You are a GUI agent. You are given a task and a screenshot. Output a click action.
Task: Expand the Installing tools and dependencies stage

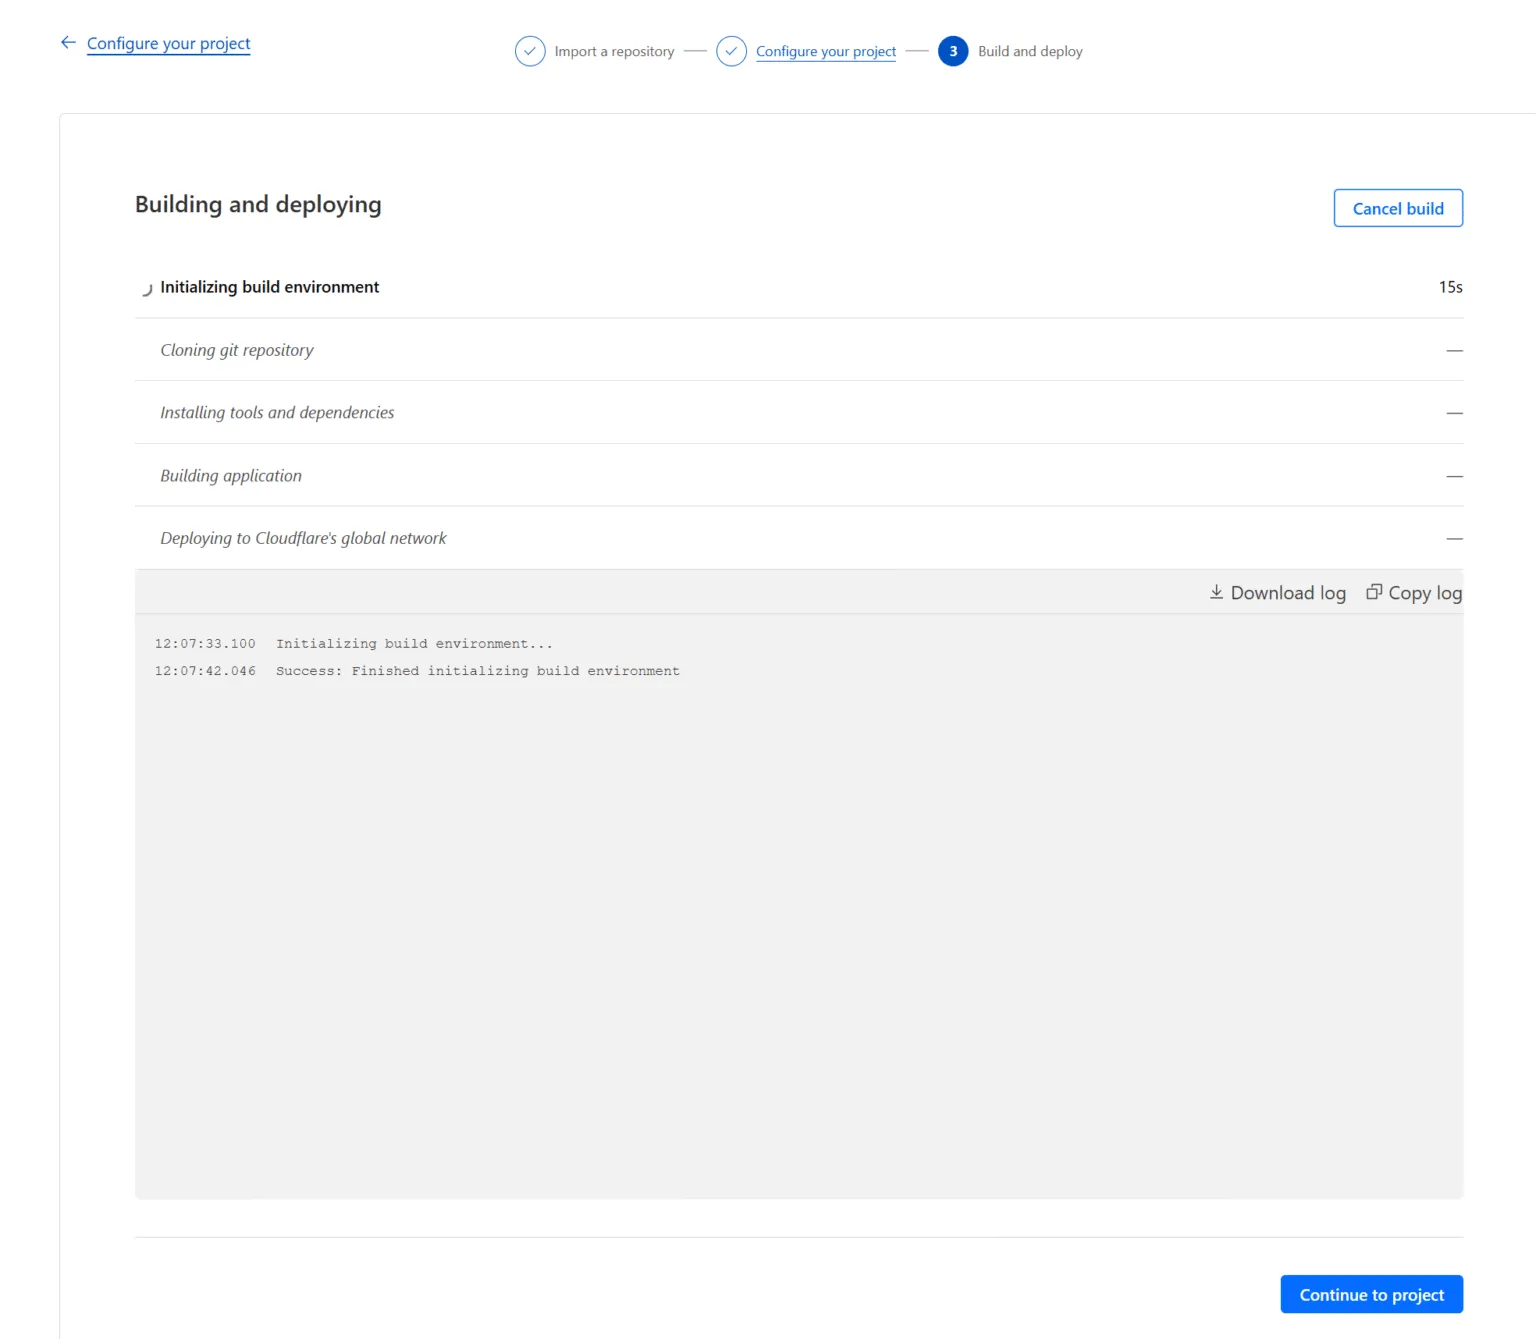click(277, 413)
